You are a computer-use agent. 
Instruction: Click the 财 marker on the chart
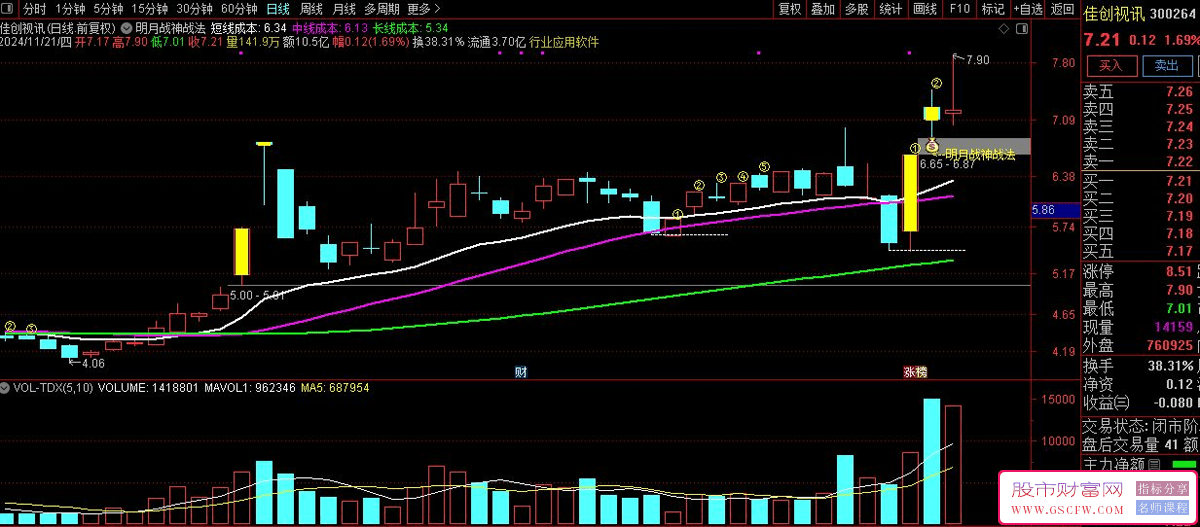click(521, 372)
